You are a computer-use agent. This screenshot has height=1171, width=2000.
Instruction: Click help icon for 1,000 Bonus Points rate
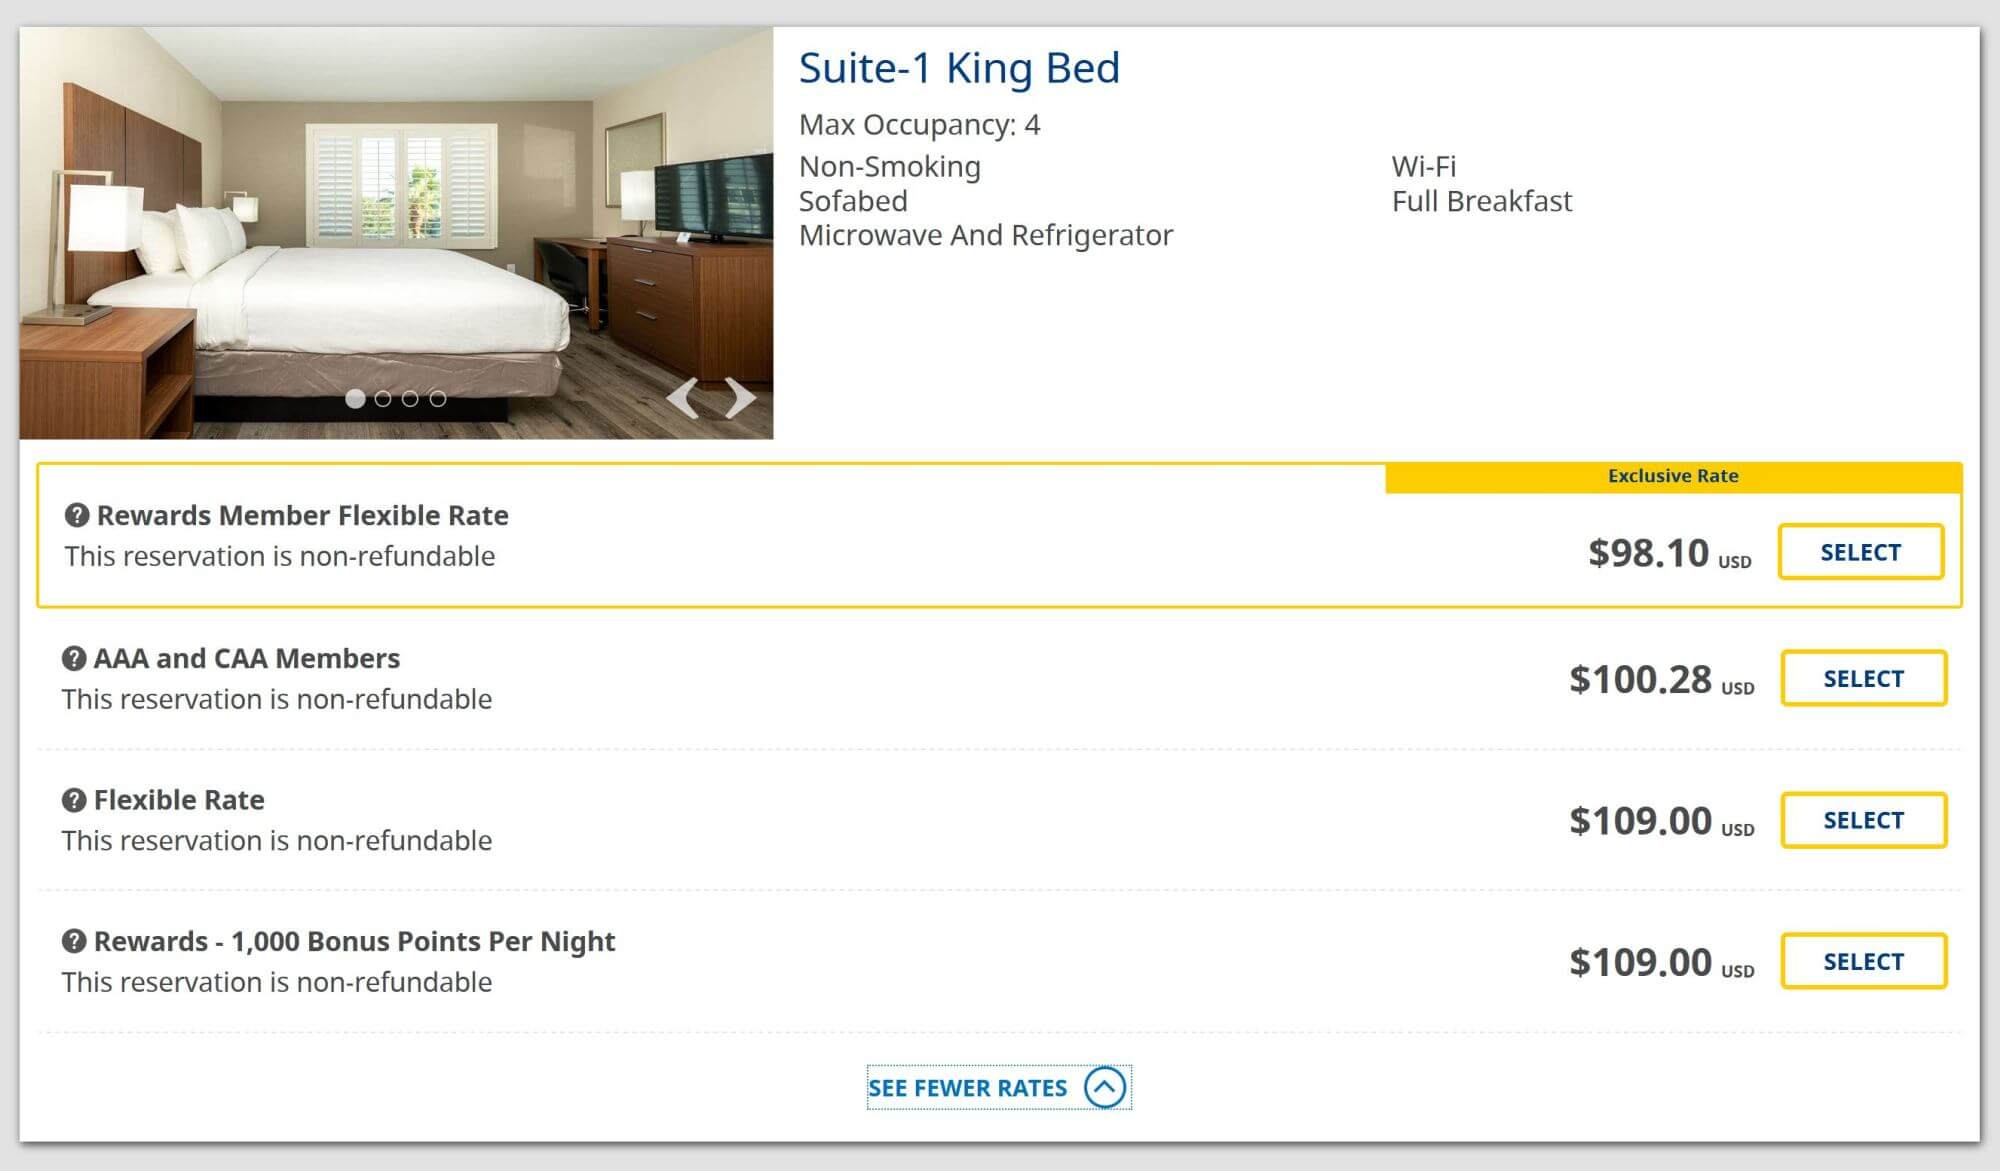(x=74, y=941)
